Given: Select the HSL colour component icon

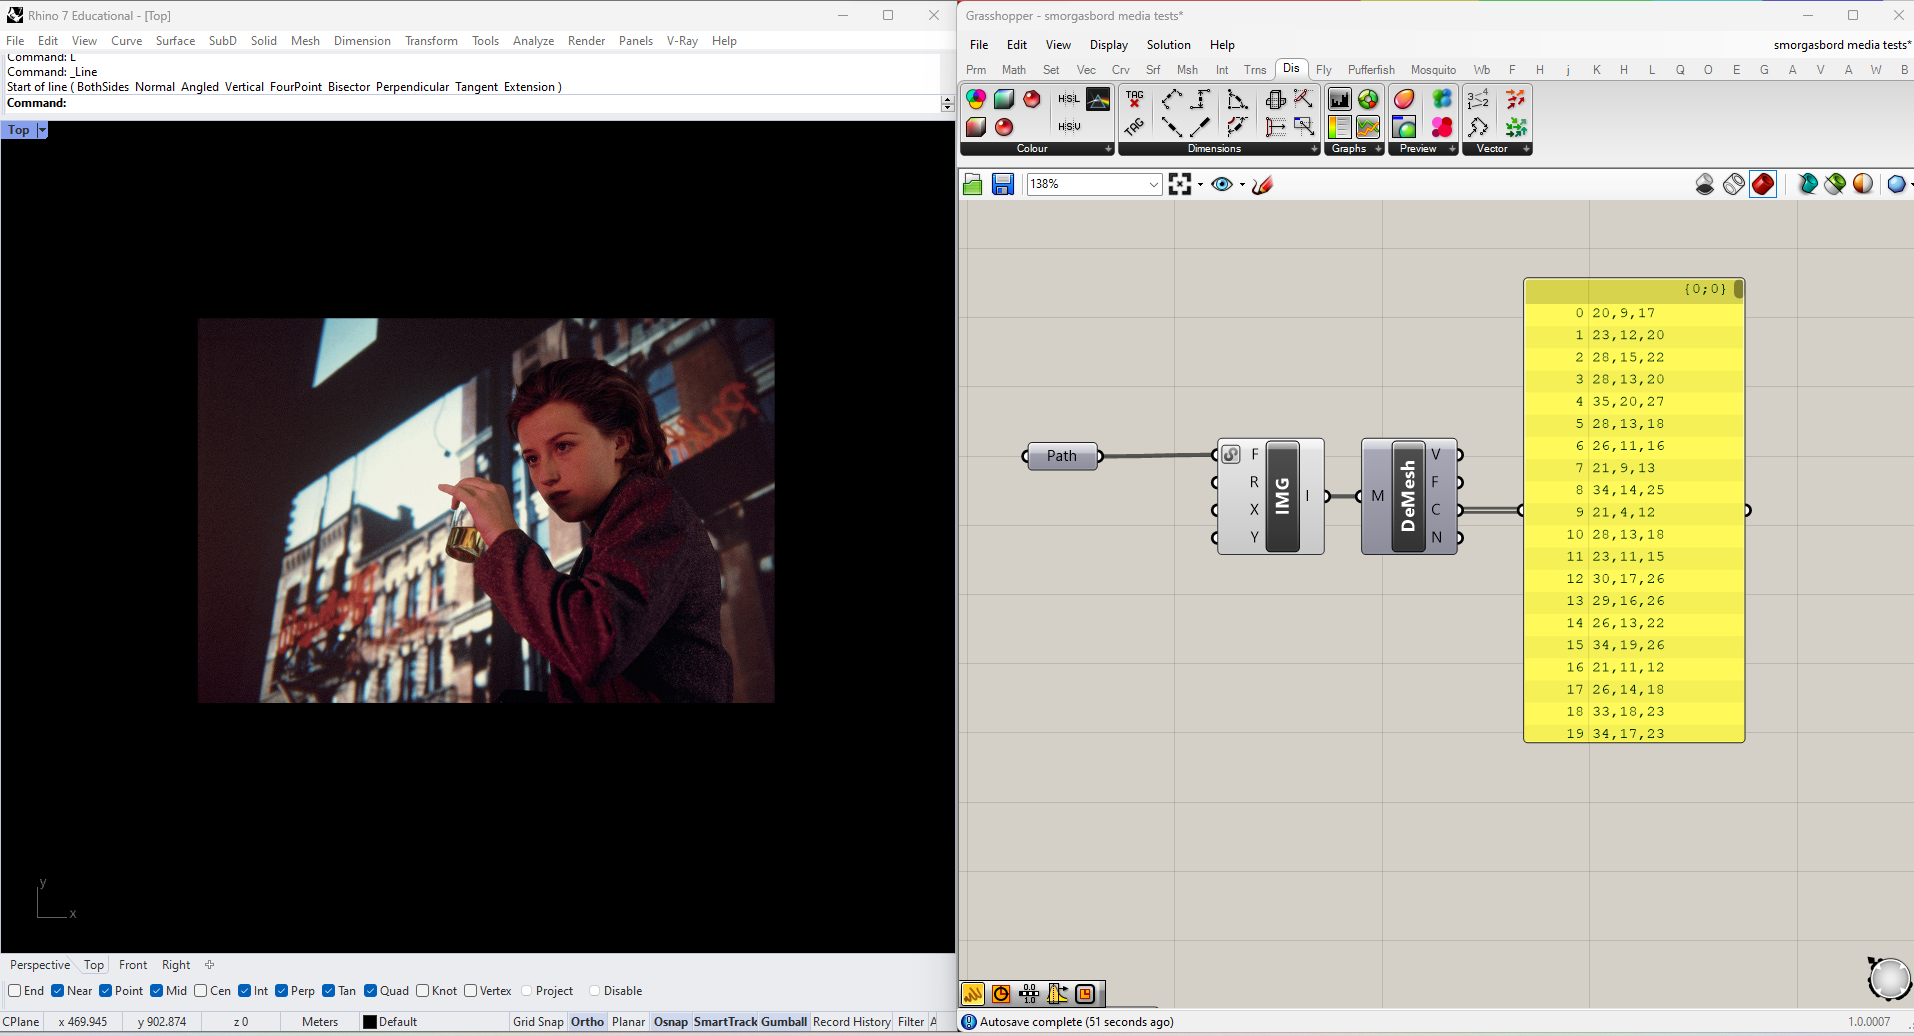Looking at the screenshot, I should tap(1068, 99).
